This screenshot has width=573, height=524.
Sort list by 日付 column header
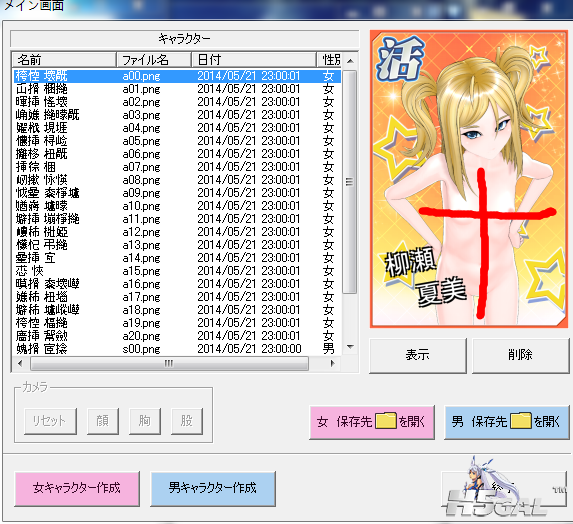254,60
